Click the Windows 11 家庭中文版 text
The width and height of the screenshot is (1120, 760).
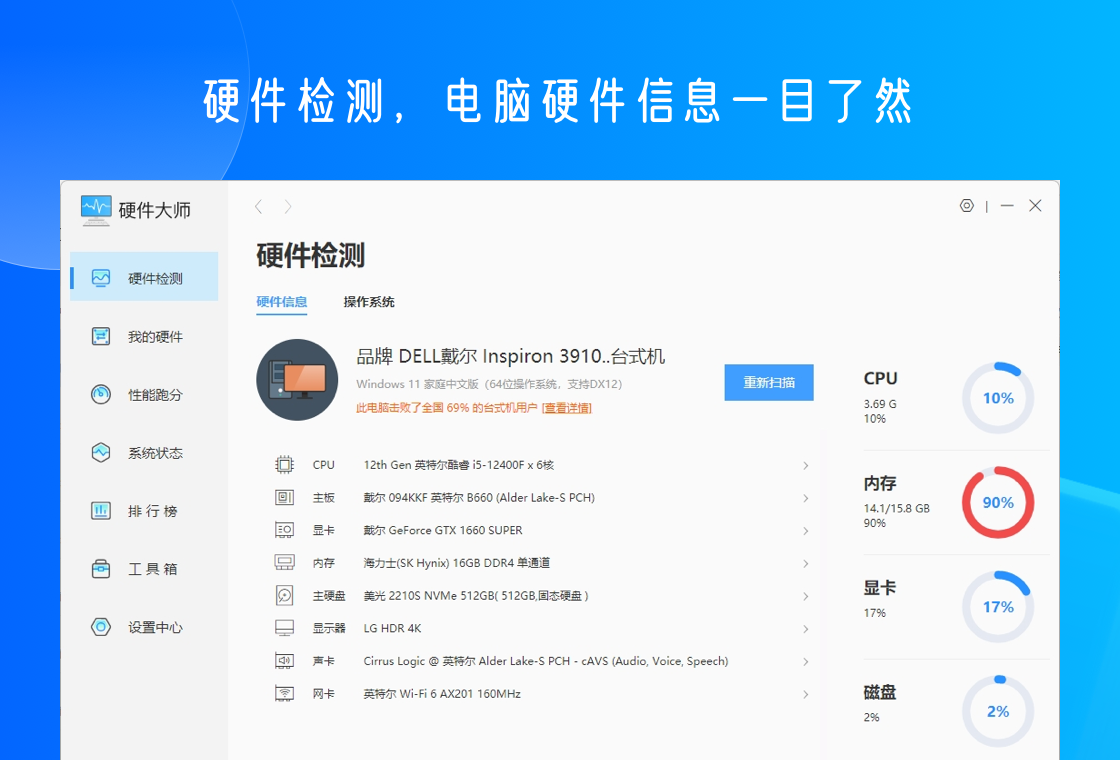489,384
